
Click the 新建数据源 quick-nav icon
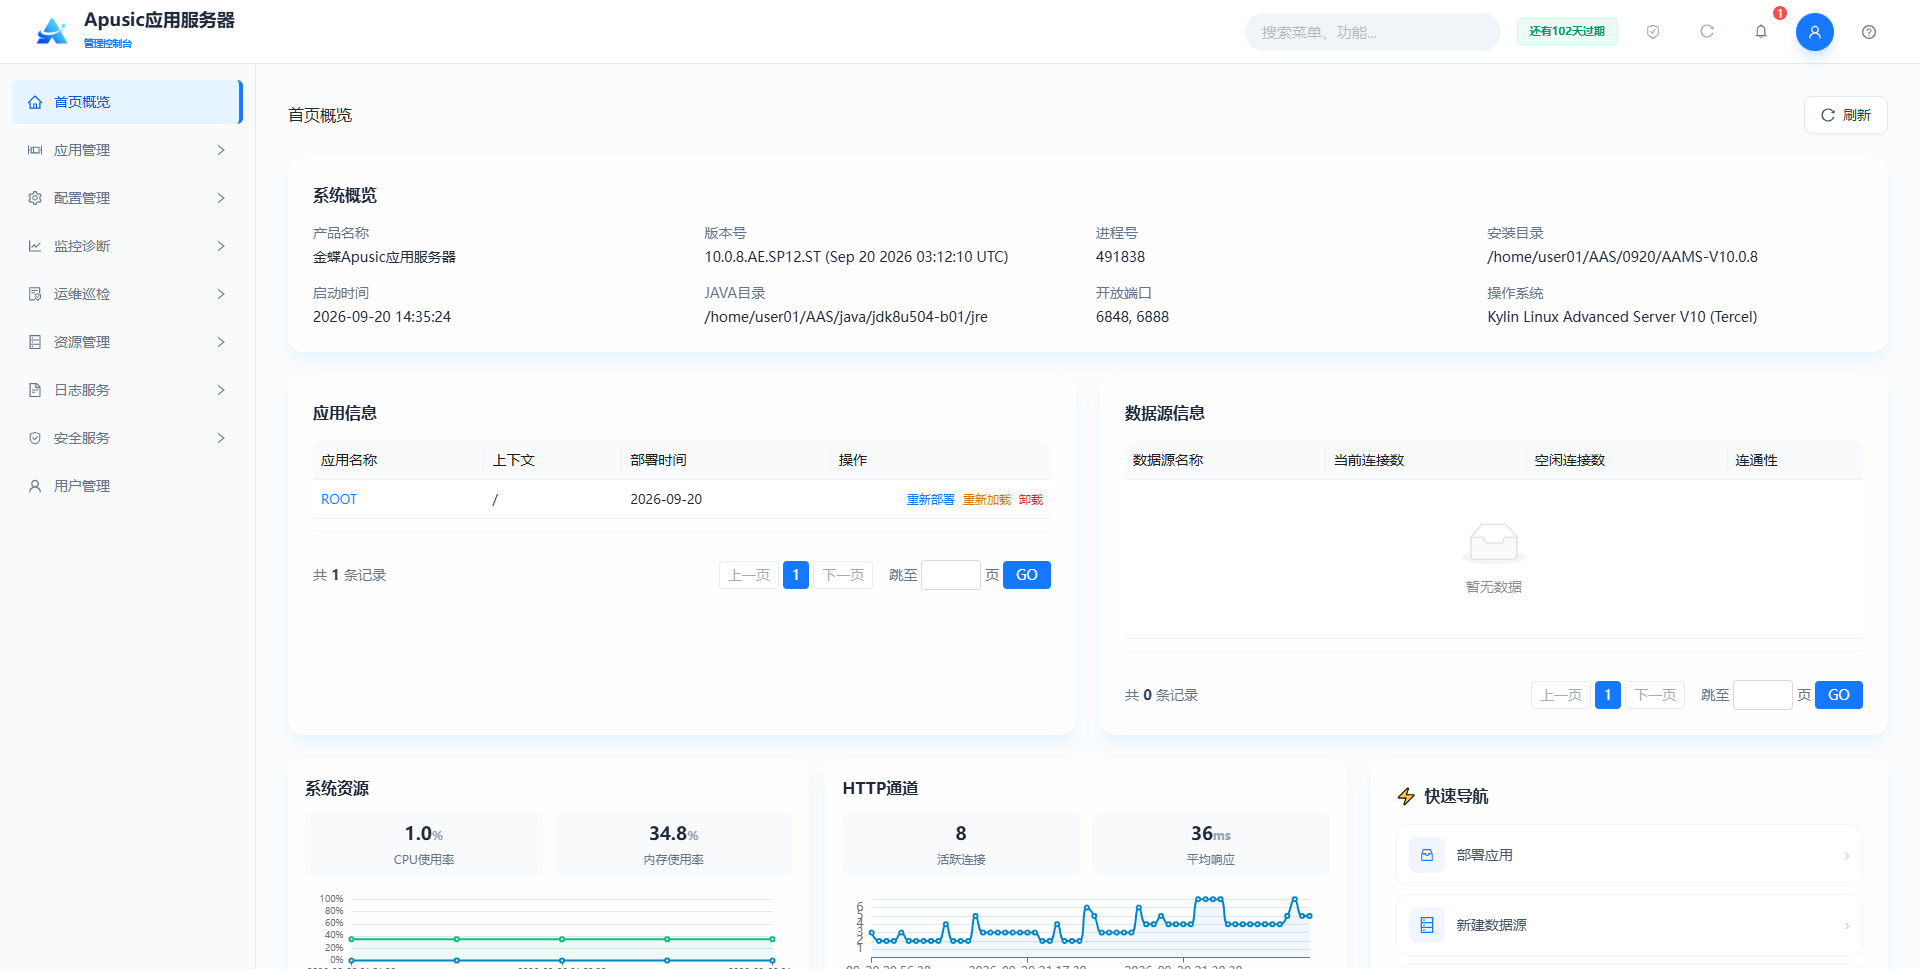pos(1427,925)
